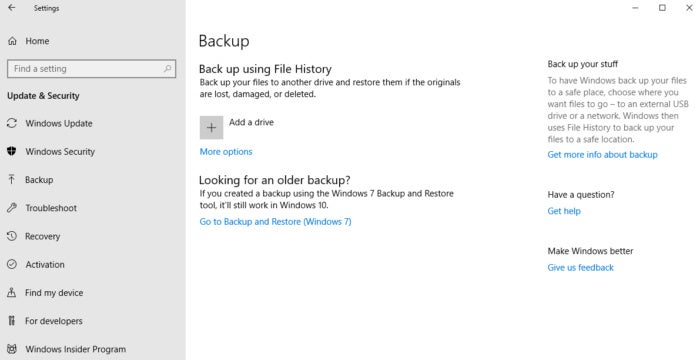Click the Get help link
The height and width of the screenshot is (360, 700).
564,211
